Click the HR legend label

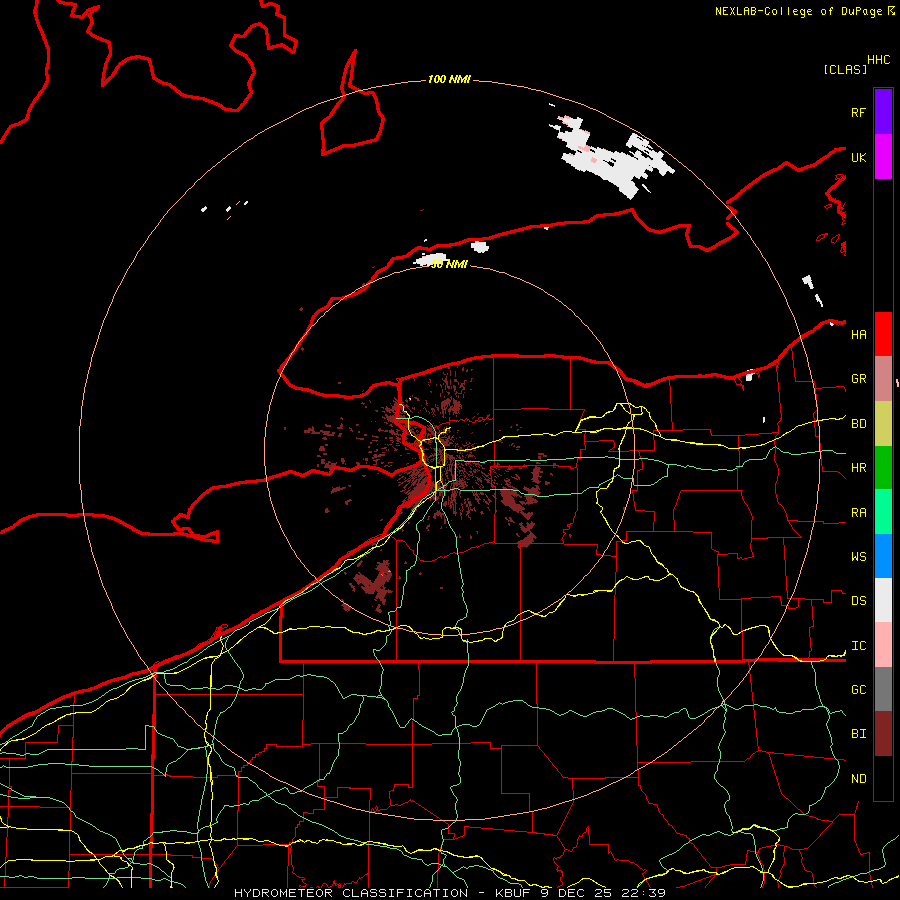pos(858,468)
